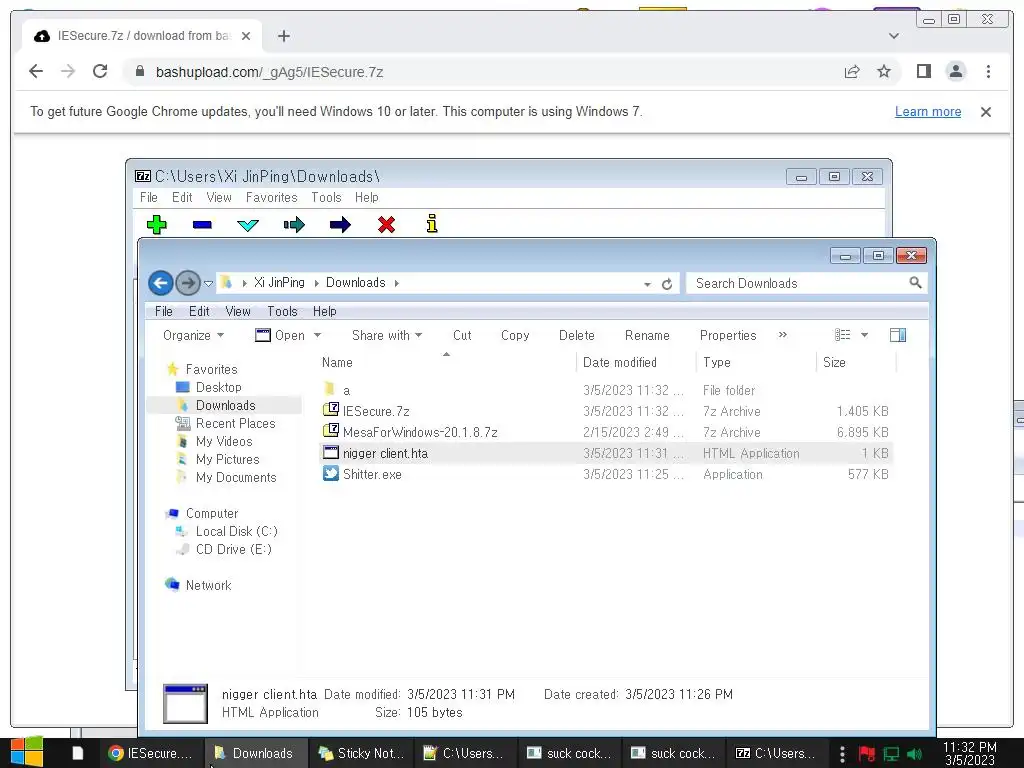Click the volume speaker icon in system tray
1024x768 pixels.
click(x=915, y=754)
